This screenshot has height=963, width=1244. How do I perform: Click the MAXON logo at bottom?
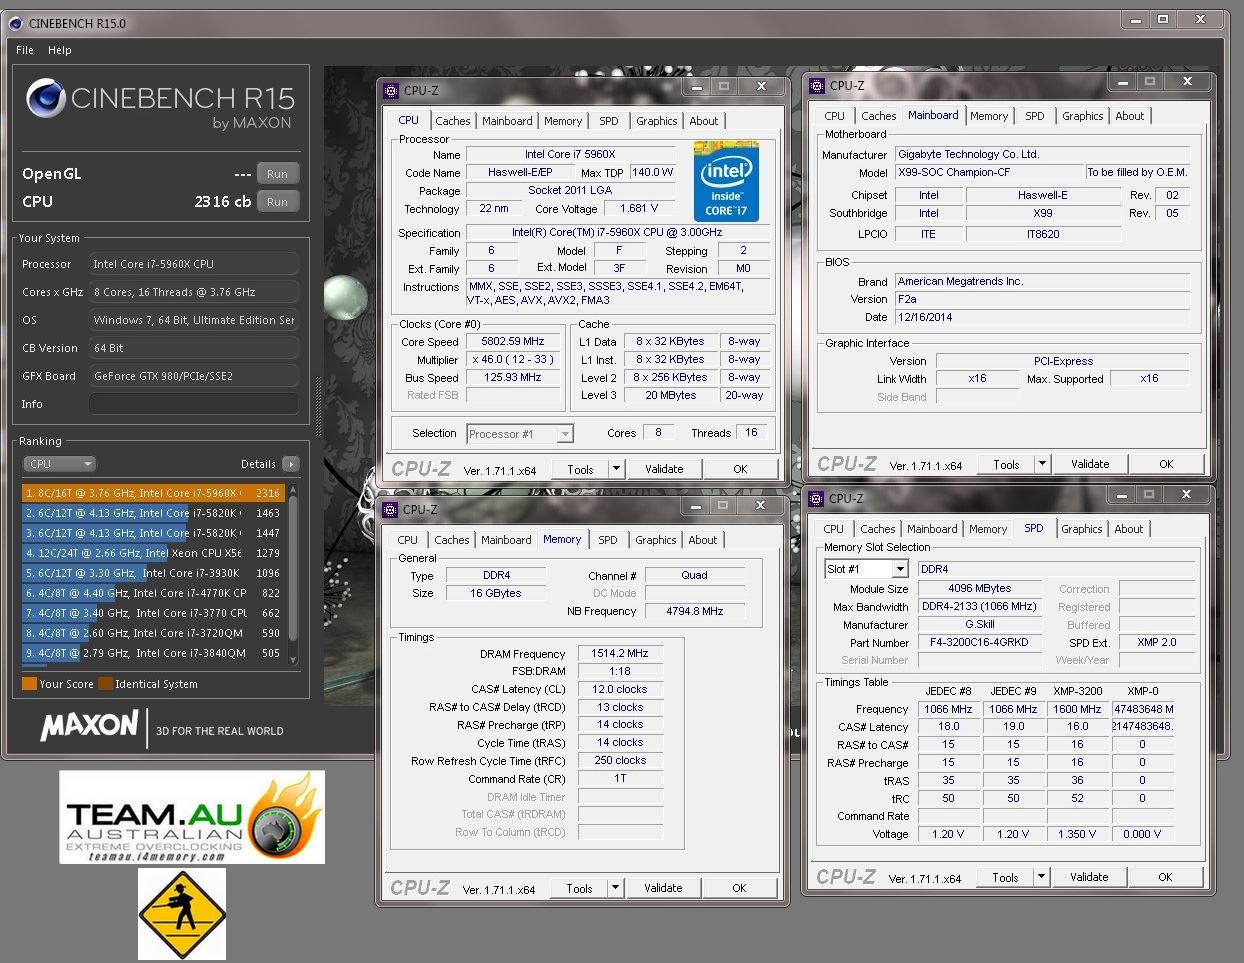point(89,727)
